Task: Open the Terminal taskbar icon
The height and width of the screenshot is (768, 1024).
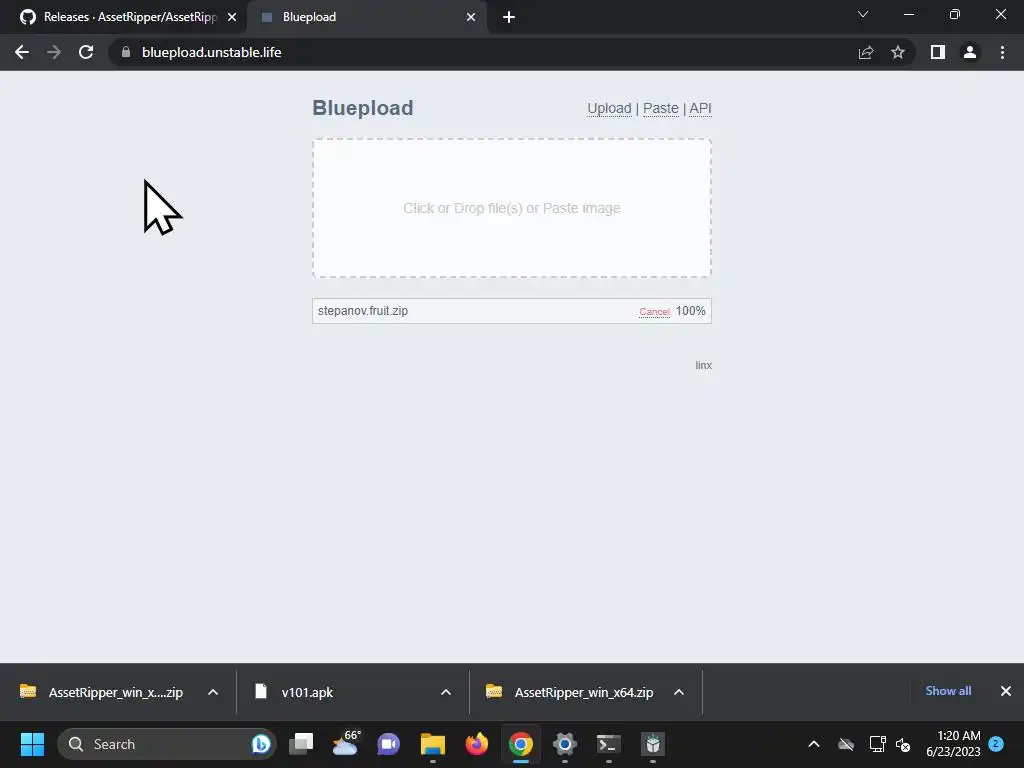Action: [609, 744]
